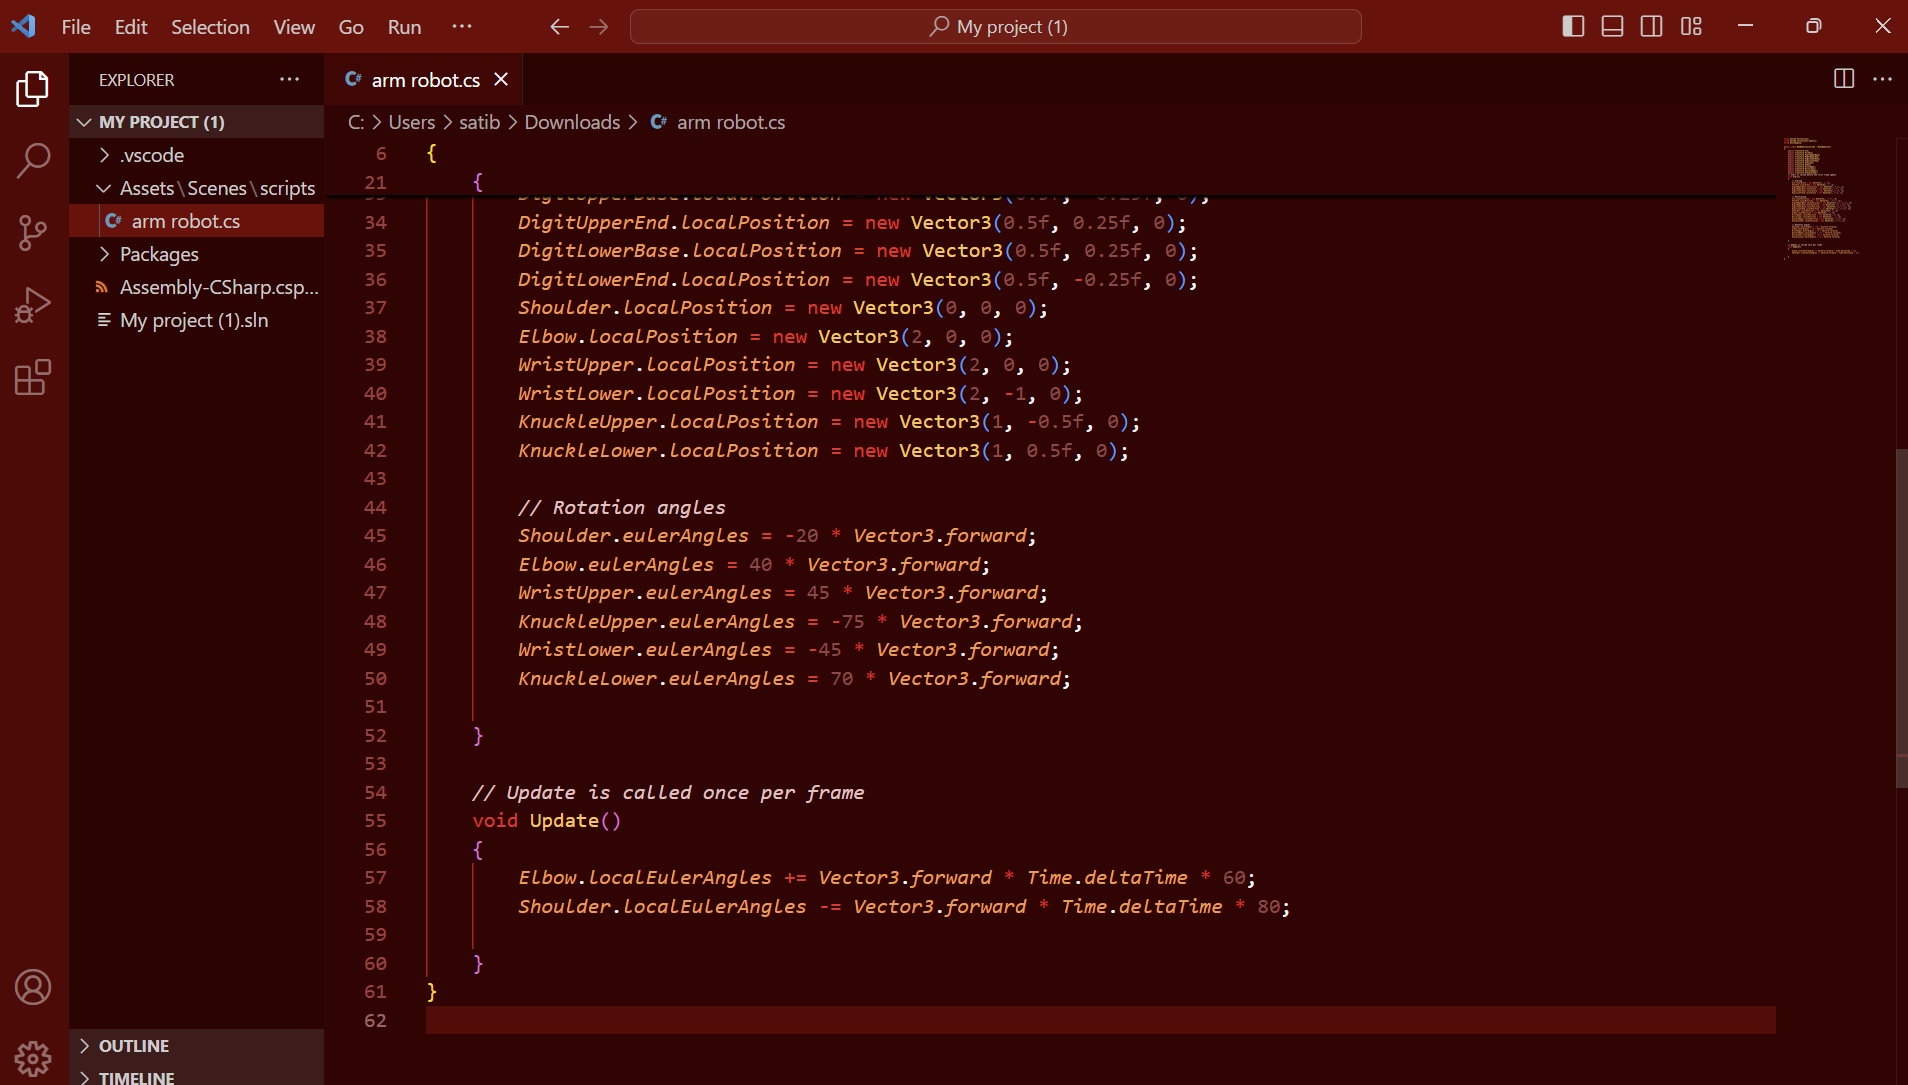
Task: Place cursor on empty line 62
Action: pos(1100,1021)
